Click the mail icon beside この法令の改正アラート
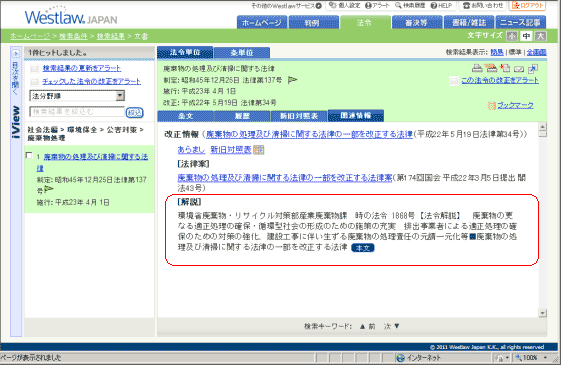Screen dimensions: 561x365 pyautogui.click(x=454, y=81)
